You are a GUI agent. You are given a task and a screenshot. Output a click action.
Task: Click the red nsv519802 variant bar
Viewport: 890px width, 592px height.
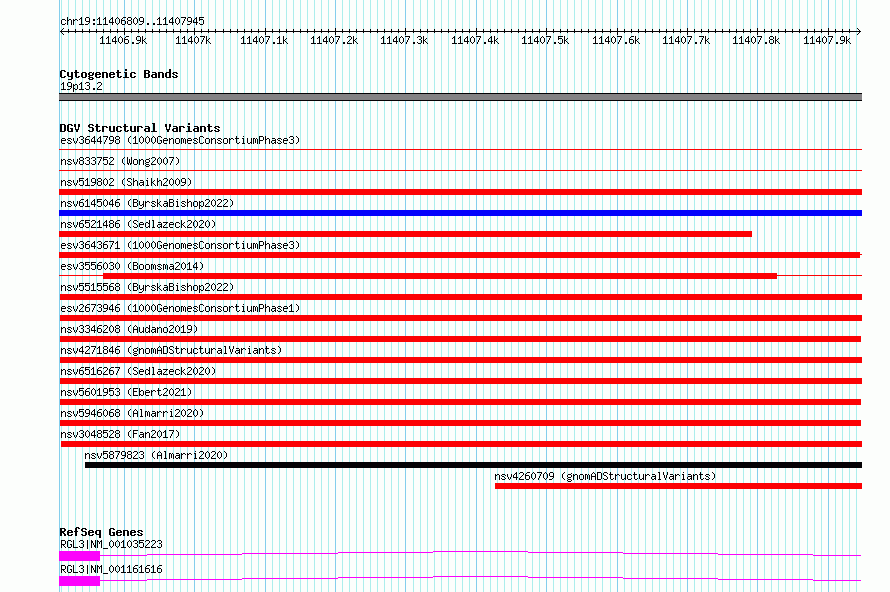(460, 192)
